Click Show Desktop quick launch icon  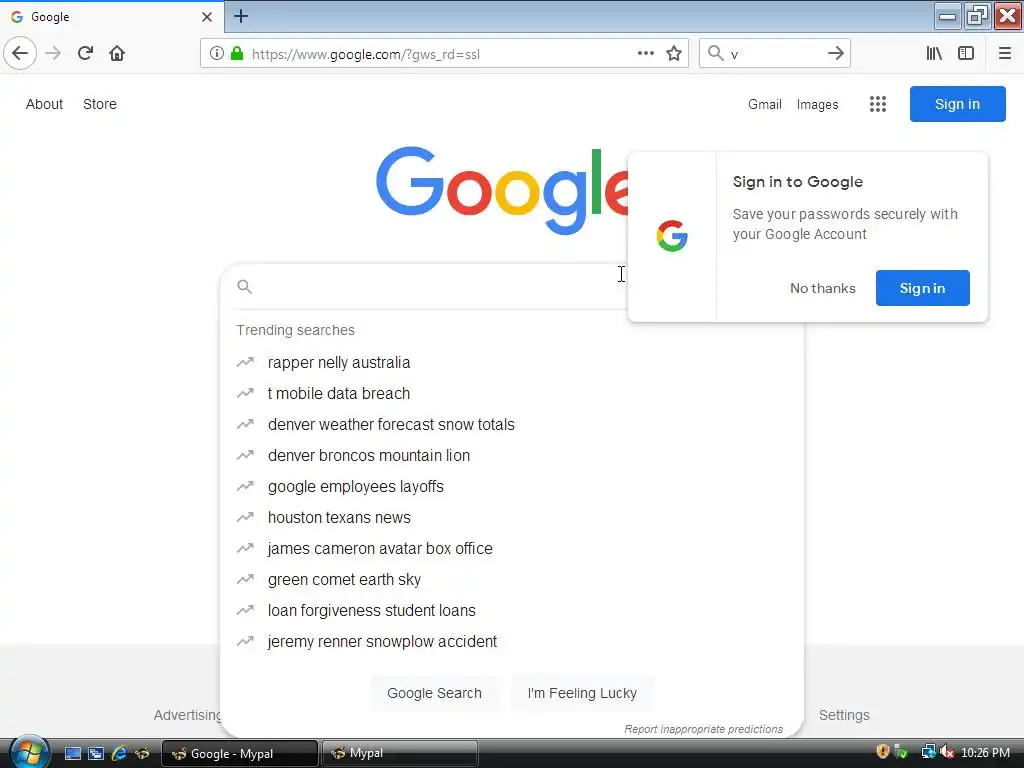[73, 754]
